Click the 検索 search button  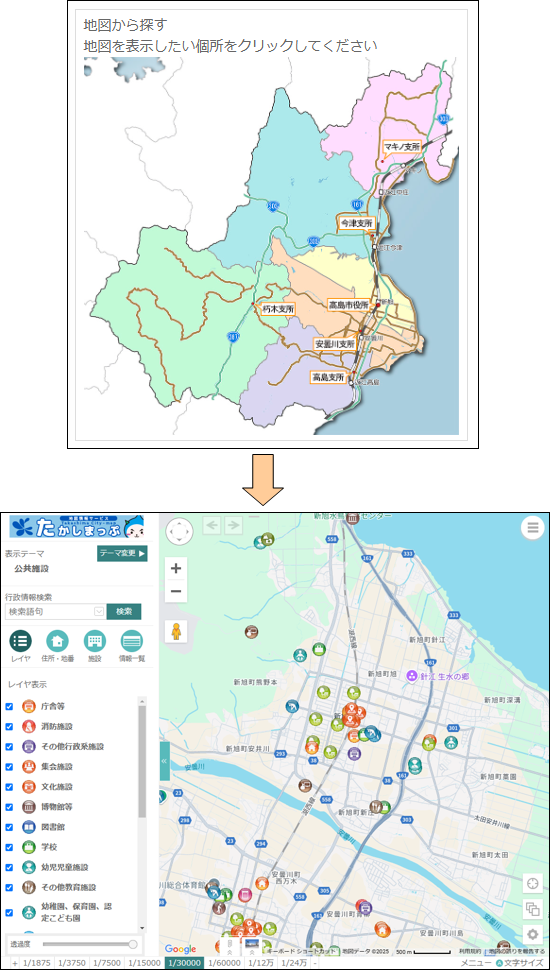(x=124, y=611)
